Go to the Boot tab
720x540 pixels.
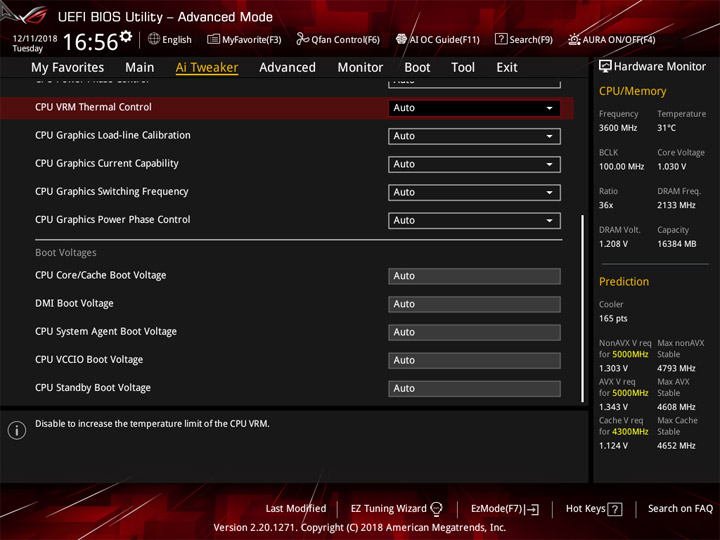tap(417, 68)
